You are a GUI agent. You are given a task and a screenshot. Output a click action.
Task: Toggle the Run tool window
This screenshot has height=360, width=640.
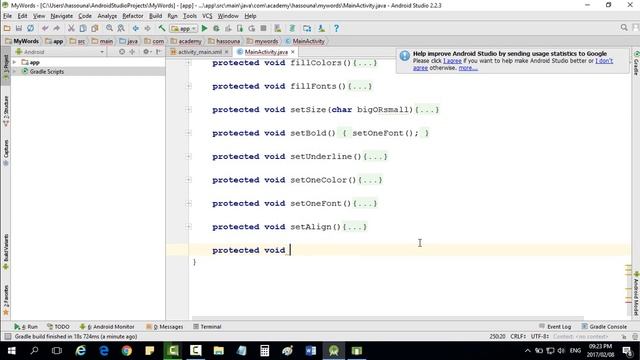pyautogui.click(x=26, y=327)
